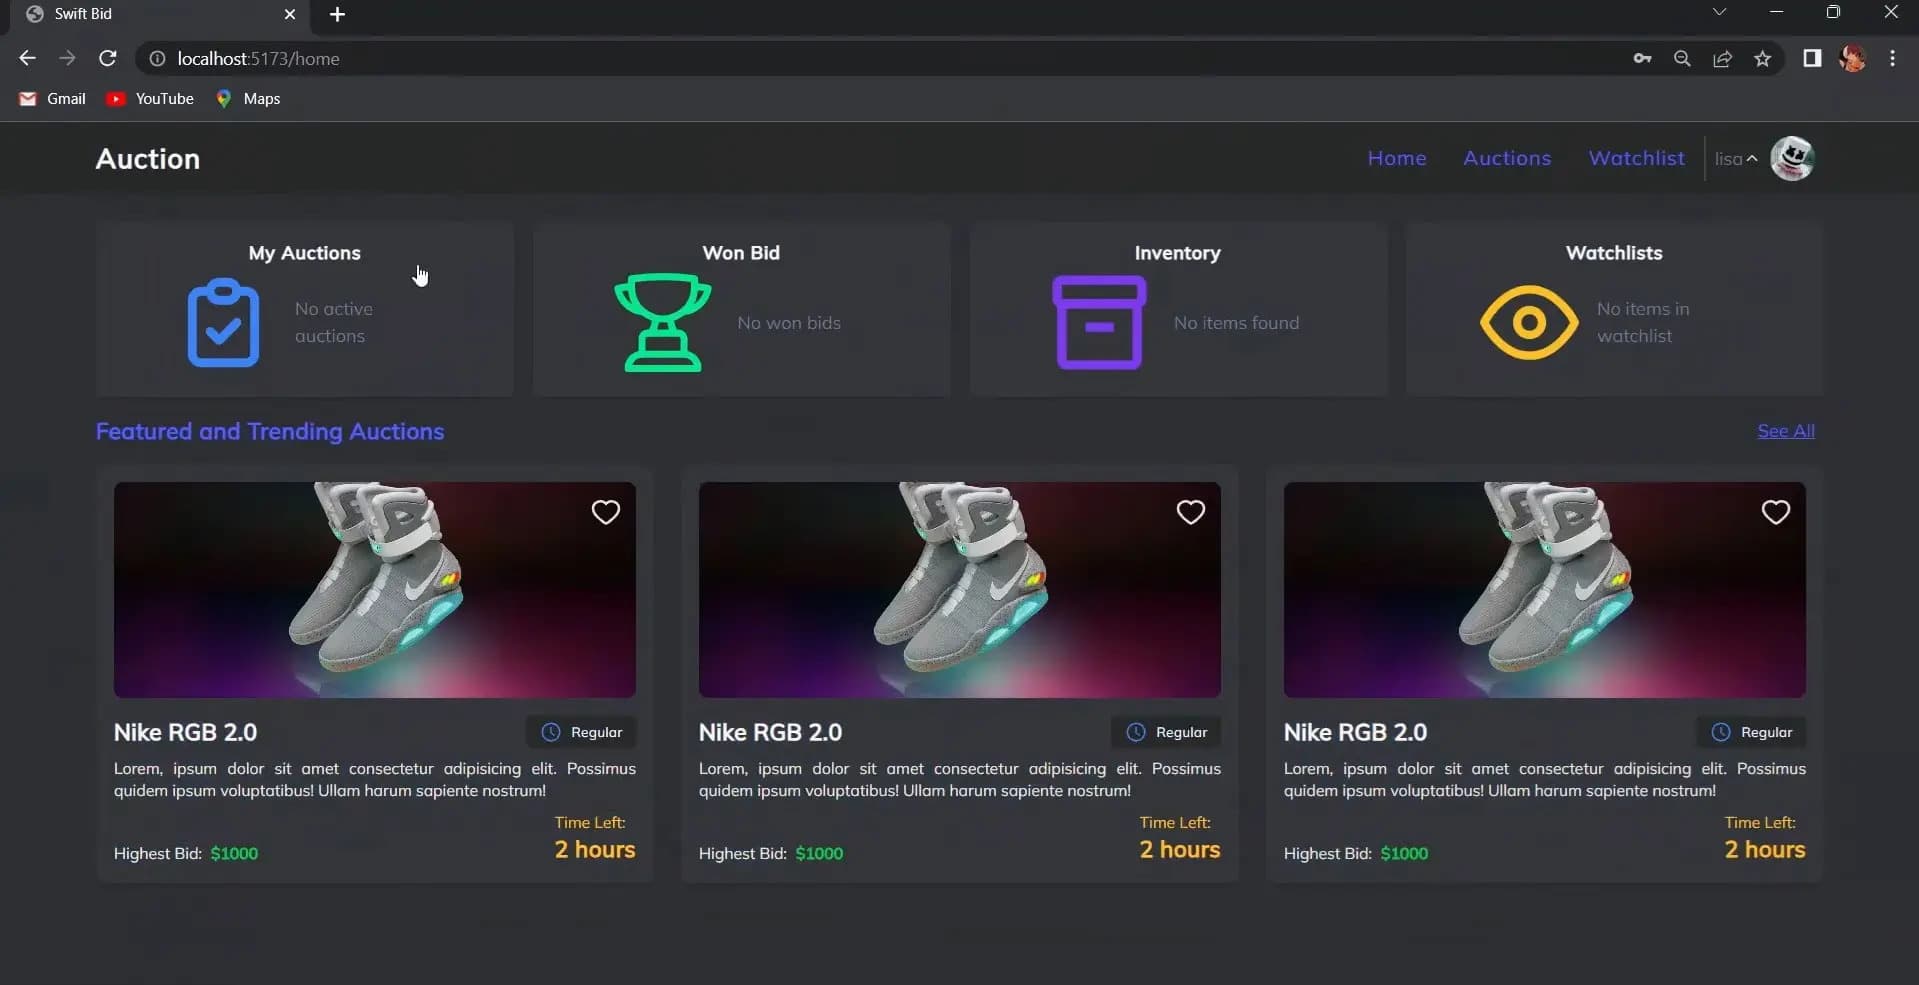The image size is (1919, 985).
Task: Click the browser forward arrow
Action: pos(67,58)
